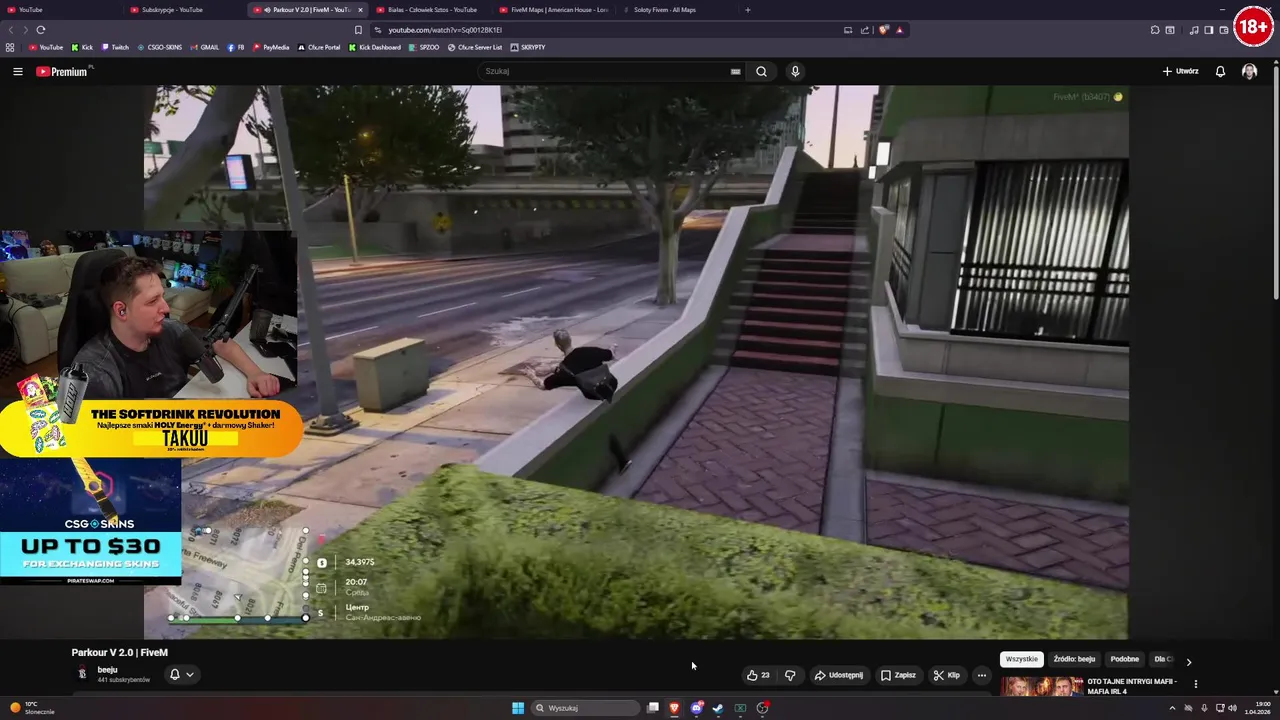The height and width of the screenshot is (720, 1280).
Task: Dislike the video with thumbs down
Action: coord(790,675)
